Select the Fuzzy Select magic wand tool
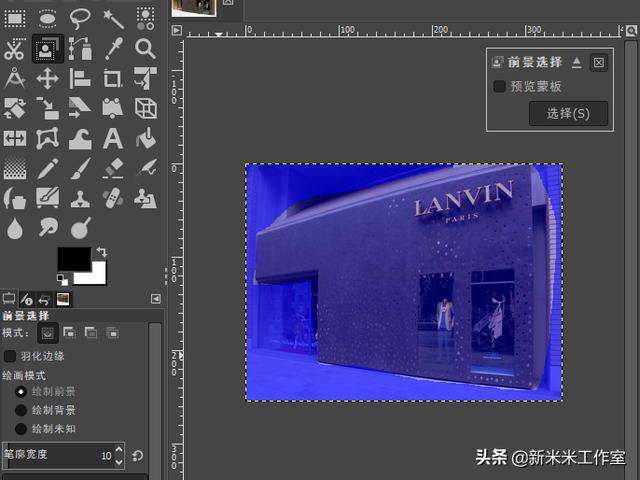This screenshot has height=480, width=640. click(x=113, y=19)
